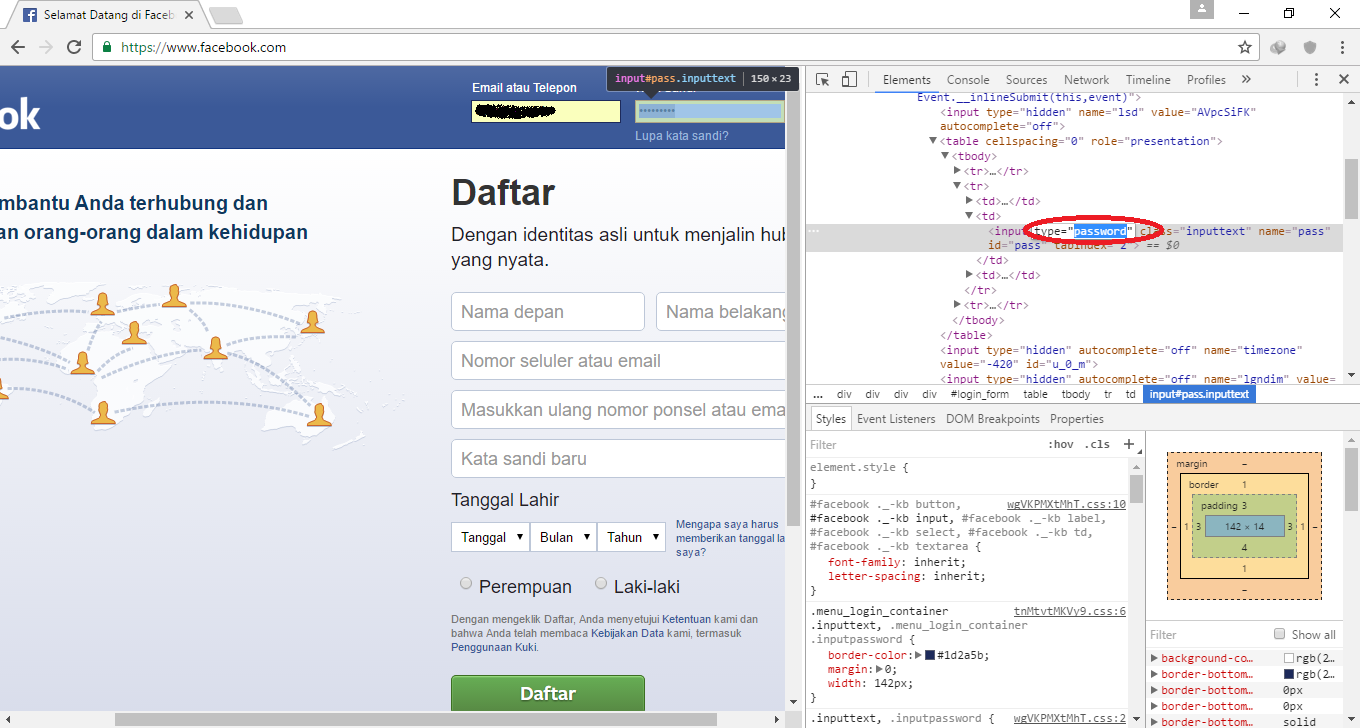Open the Bulan dropdown
The image size is (1360, 728).
564,537
